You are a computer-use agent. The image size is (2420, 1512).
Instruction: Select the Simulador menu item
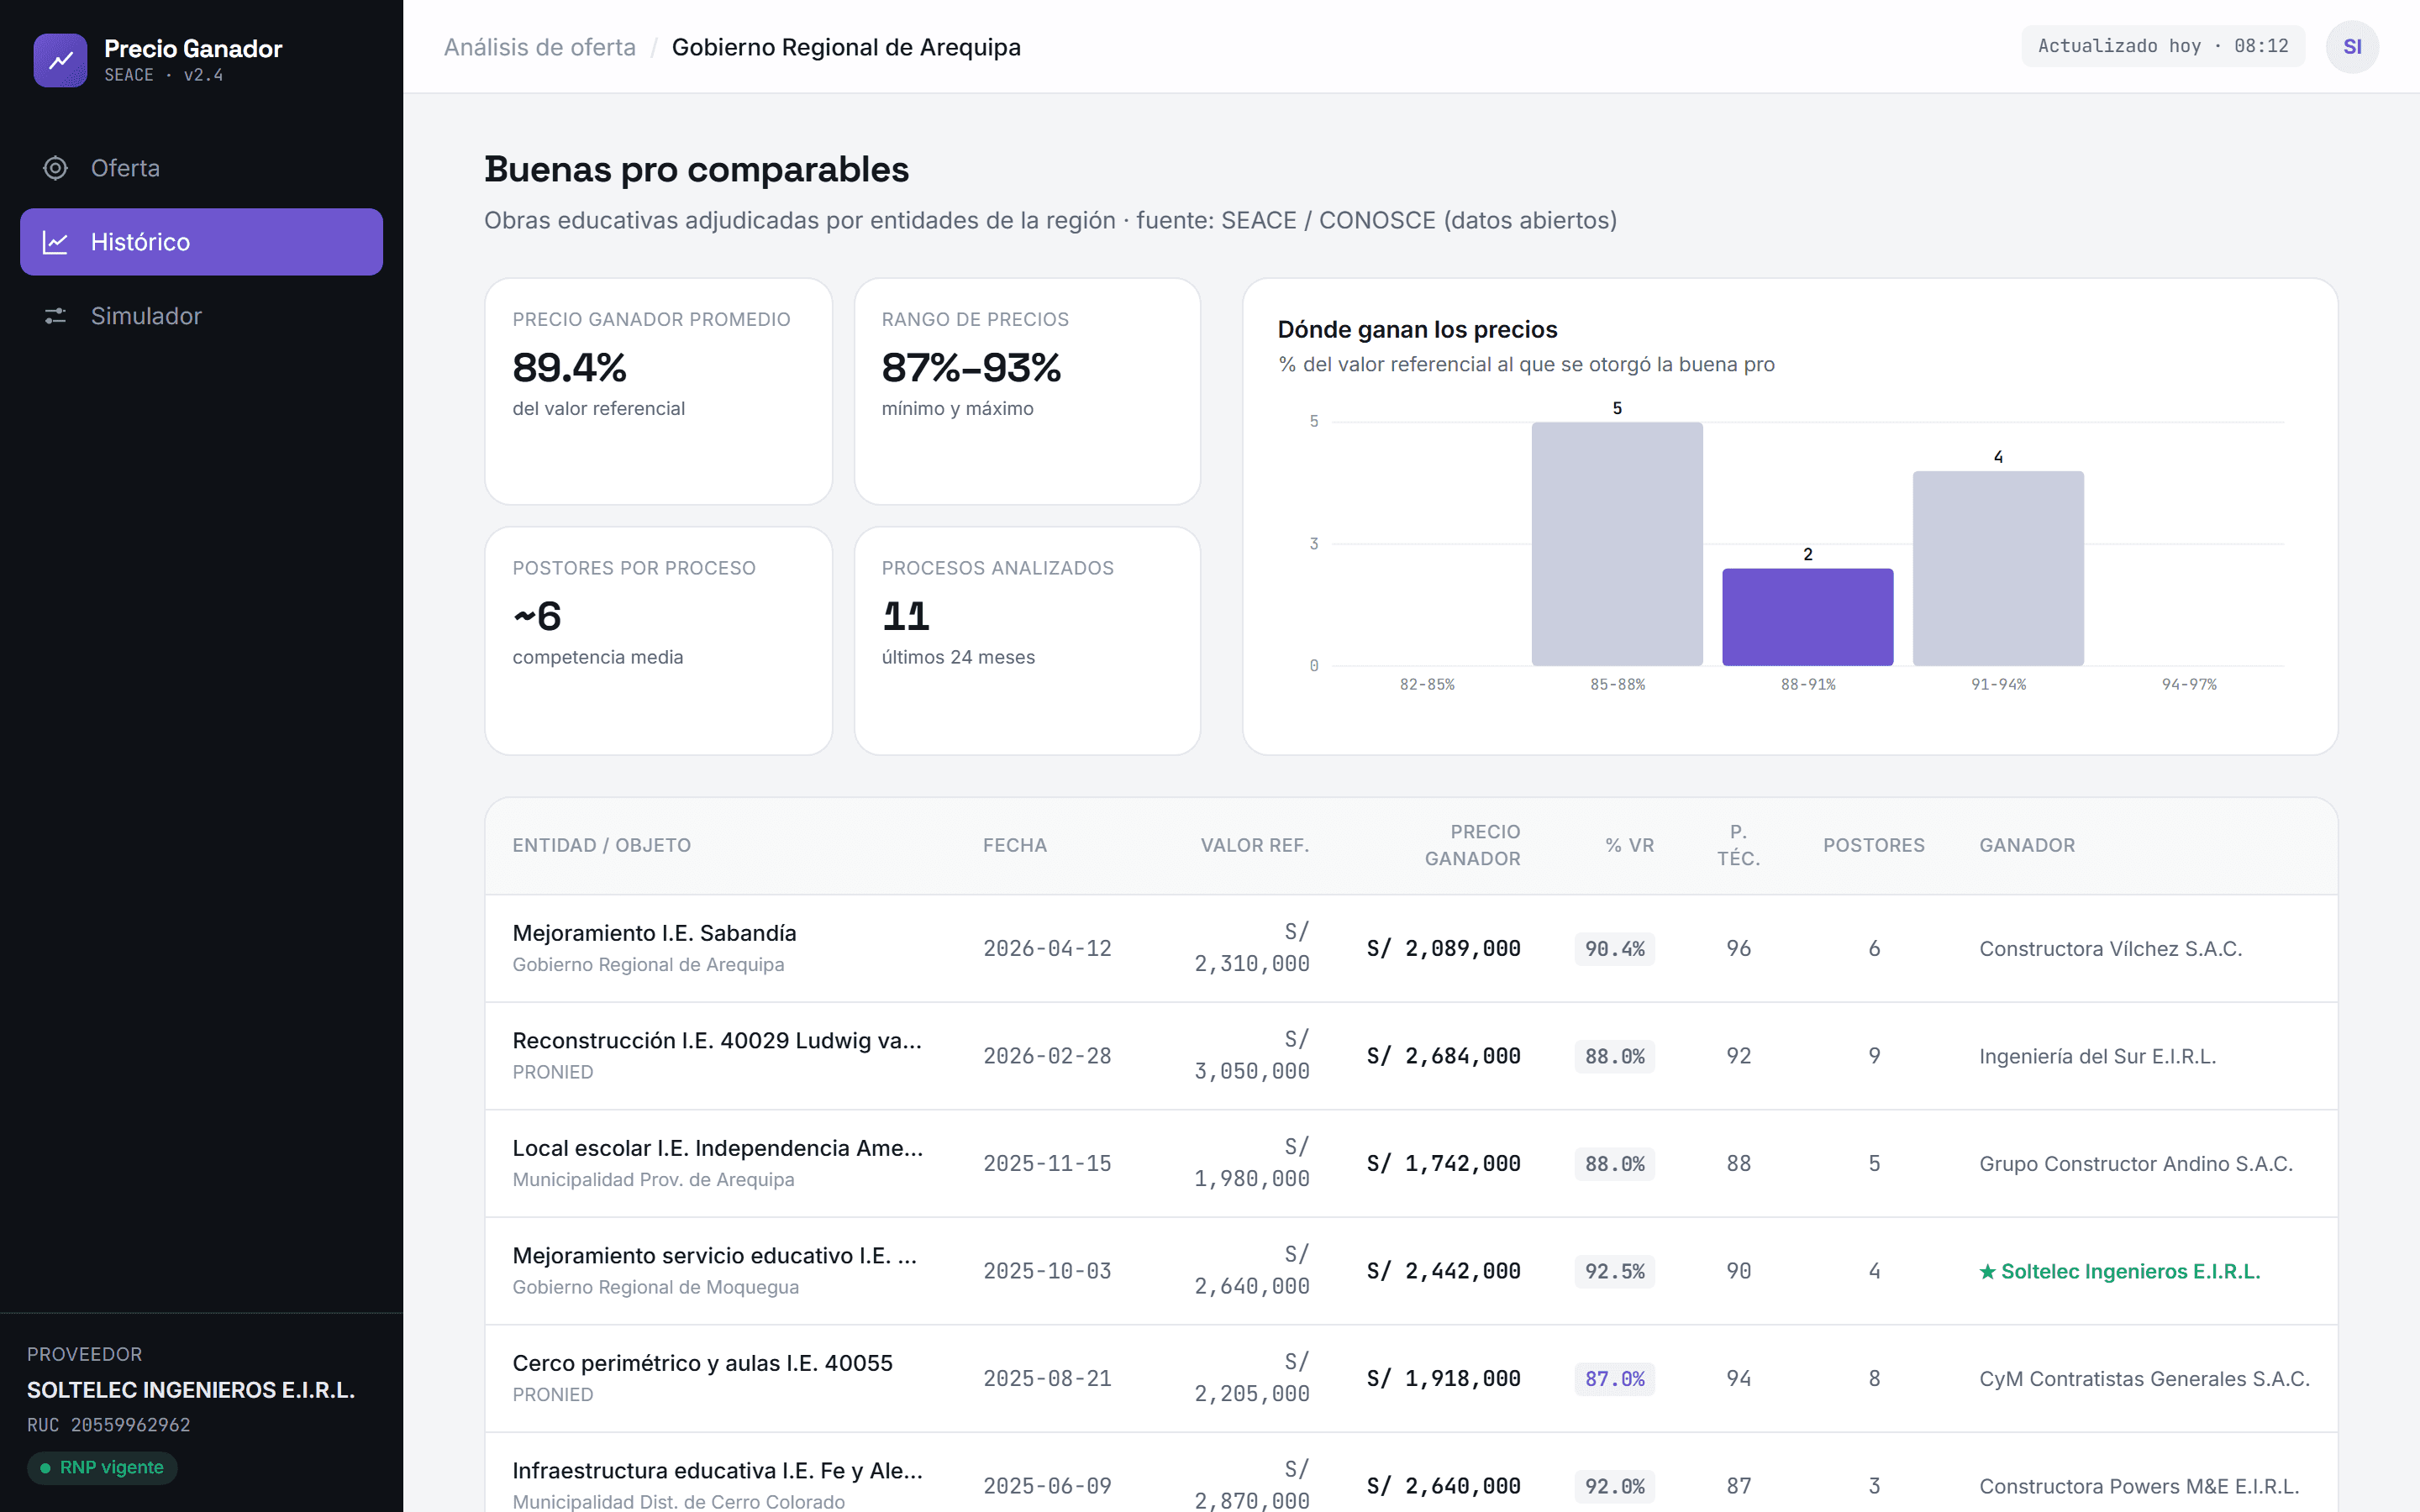click(201, 316)
